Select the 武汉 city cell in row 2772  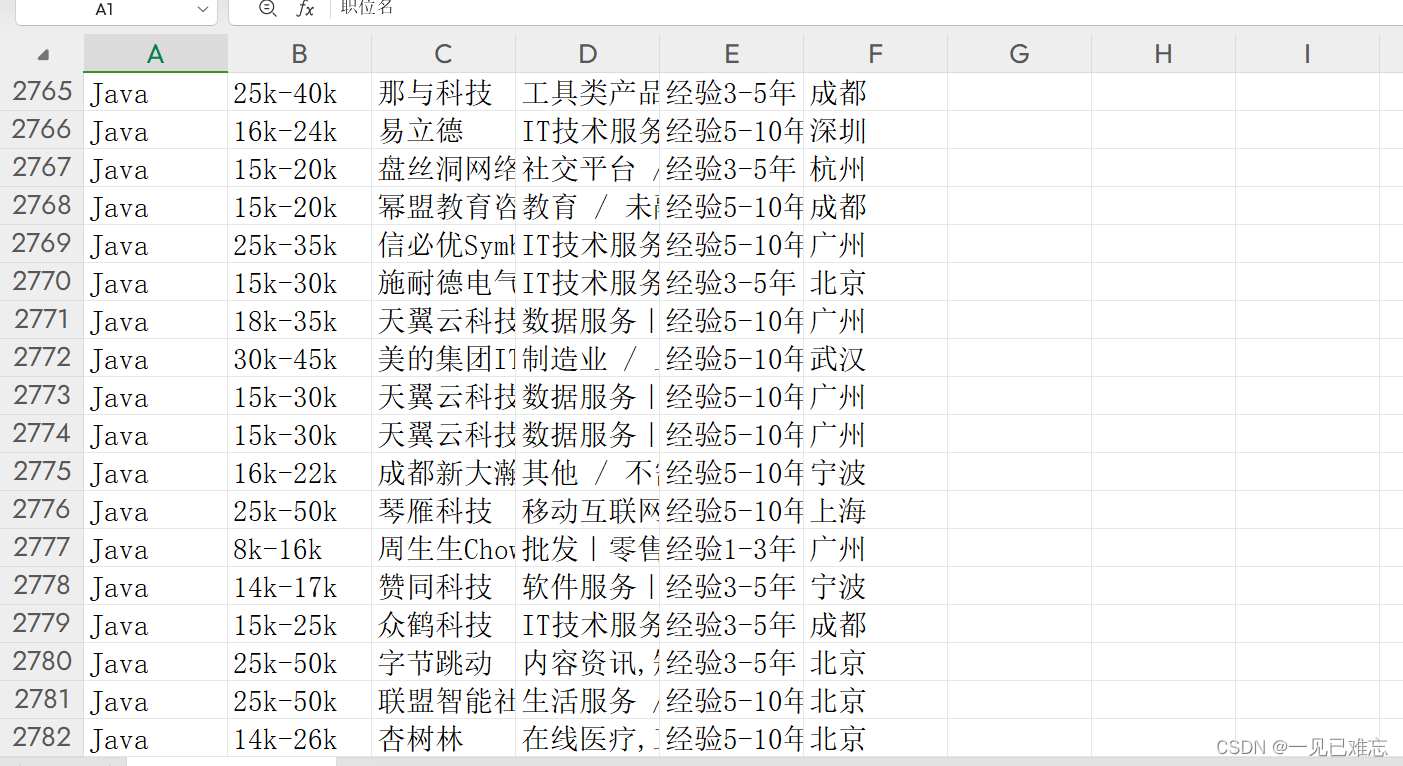pyautogui.click(x=874, y=358)
